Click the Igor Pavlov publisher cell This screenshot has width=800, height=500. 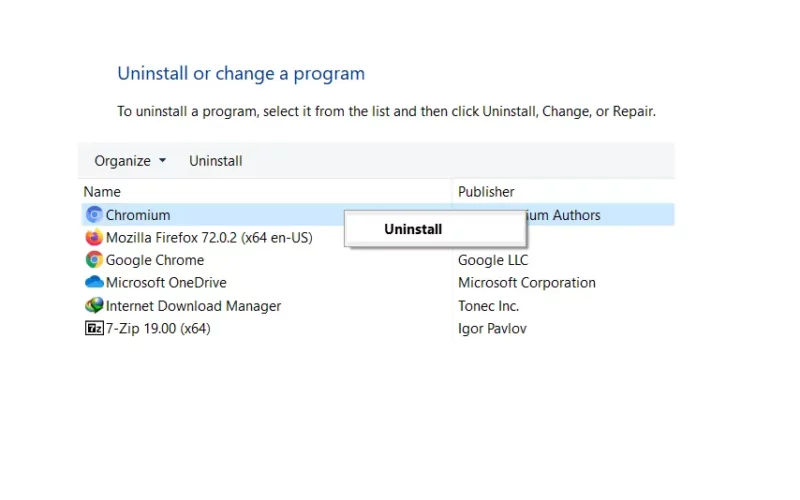492,329
